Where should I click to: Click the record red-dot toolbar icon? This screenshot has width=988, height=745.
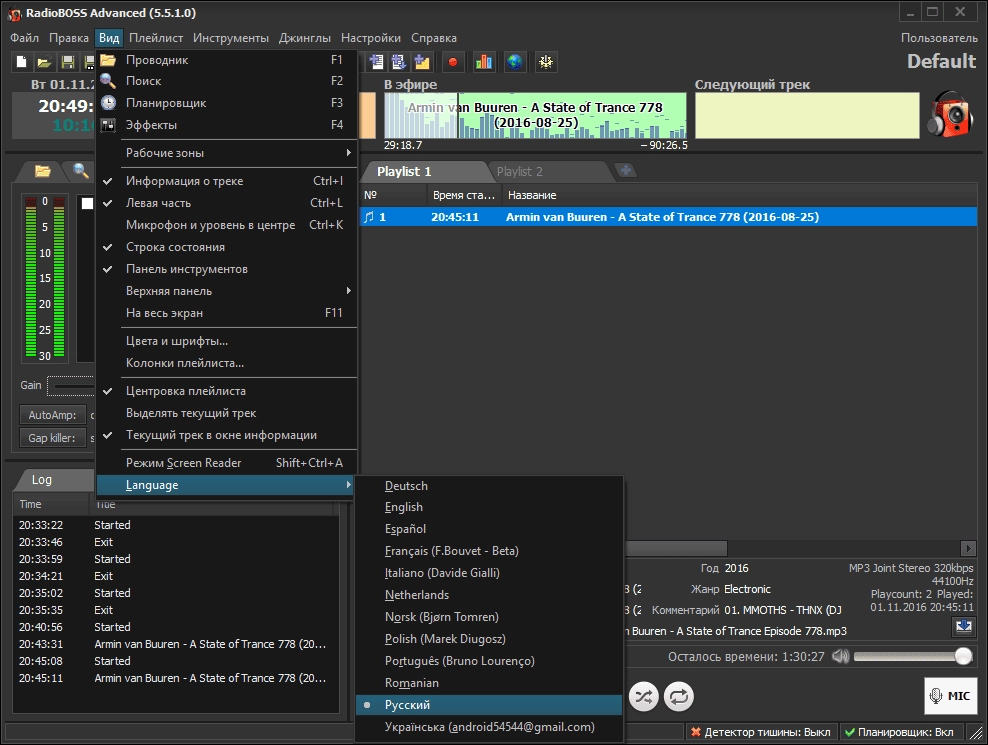pos(452,62)
